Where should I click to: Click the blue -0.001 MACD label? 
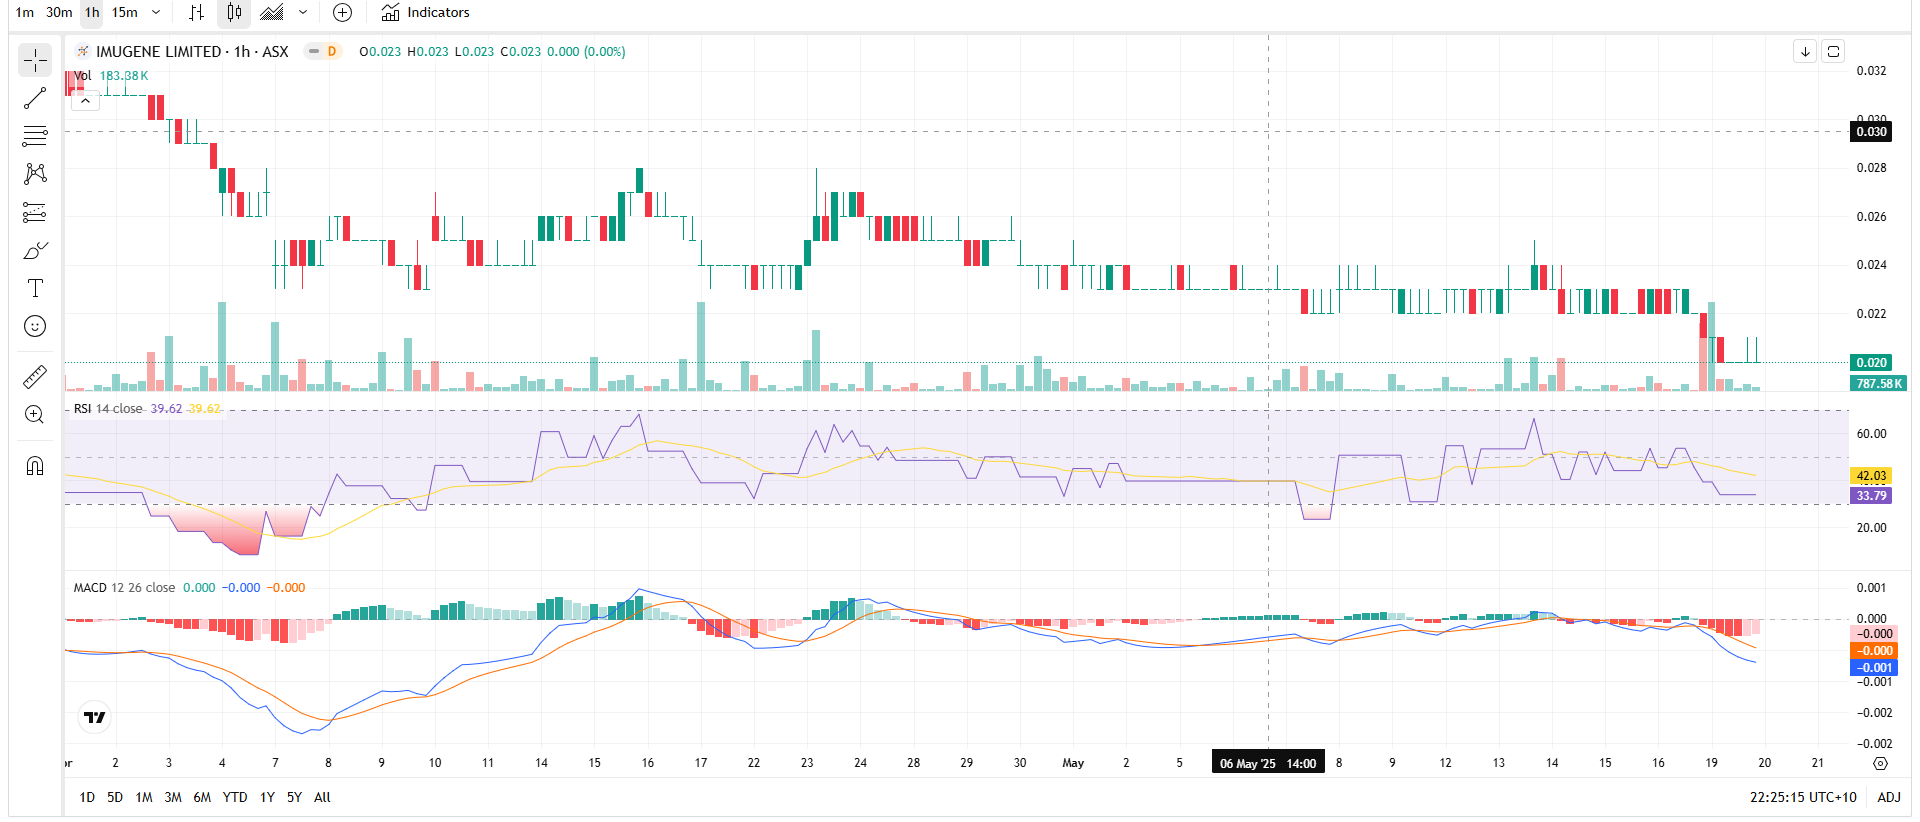[1874, 668]
